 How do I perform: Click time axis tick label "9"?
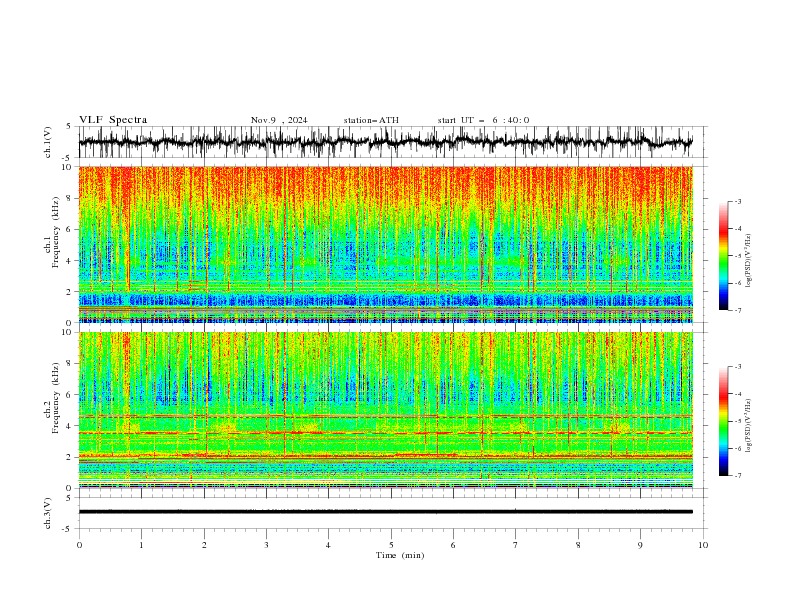click(x=640, y=545)
